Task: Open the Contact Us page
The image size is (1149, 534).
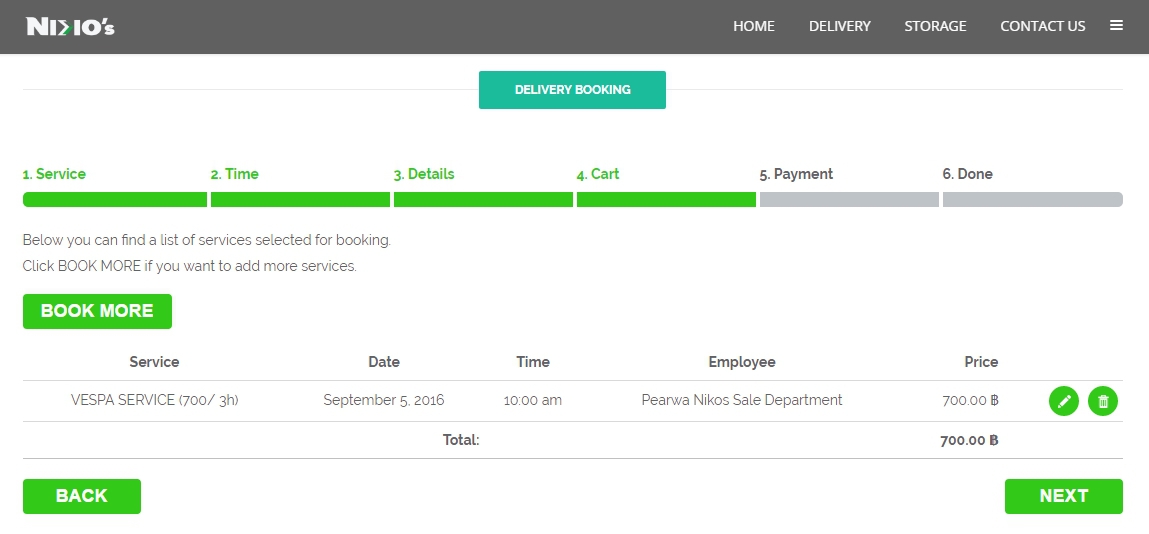Action: point(1042,26)
